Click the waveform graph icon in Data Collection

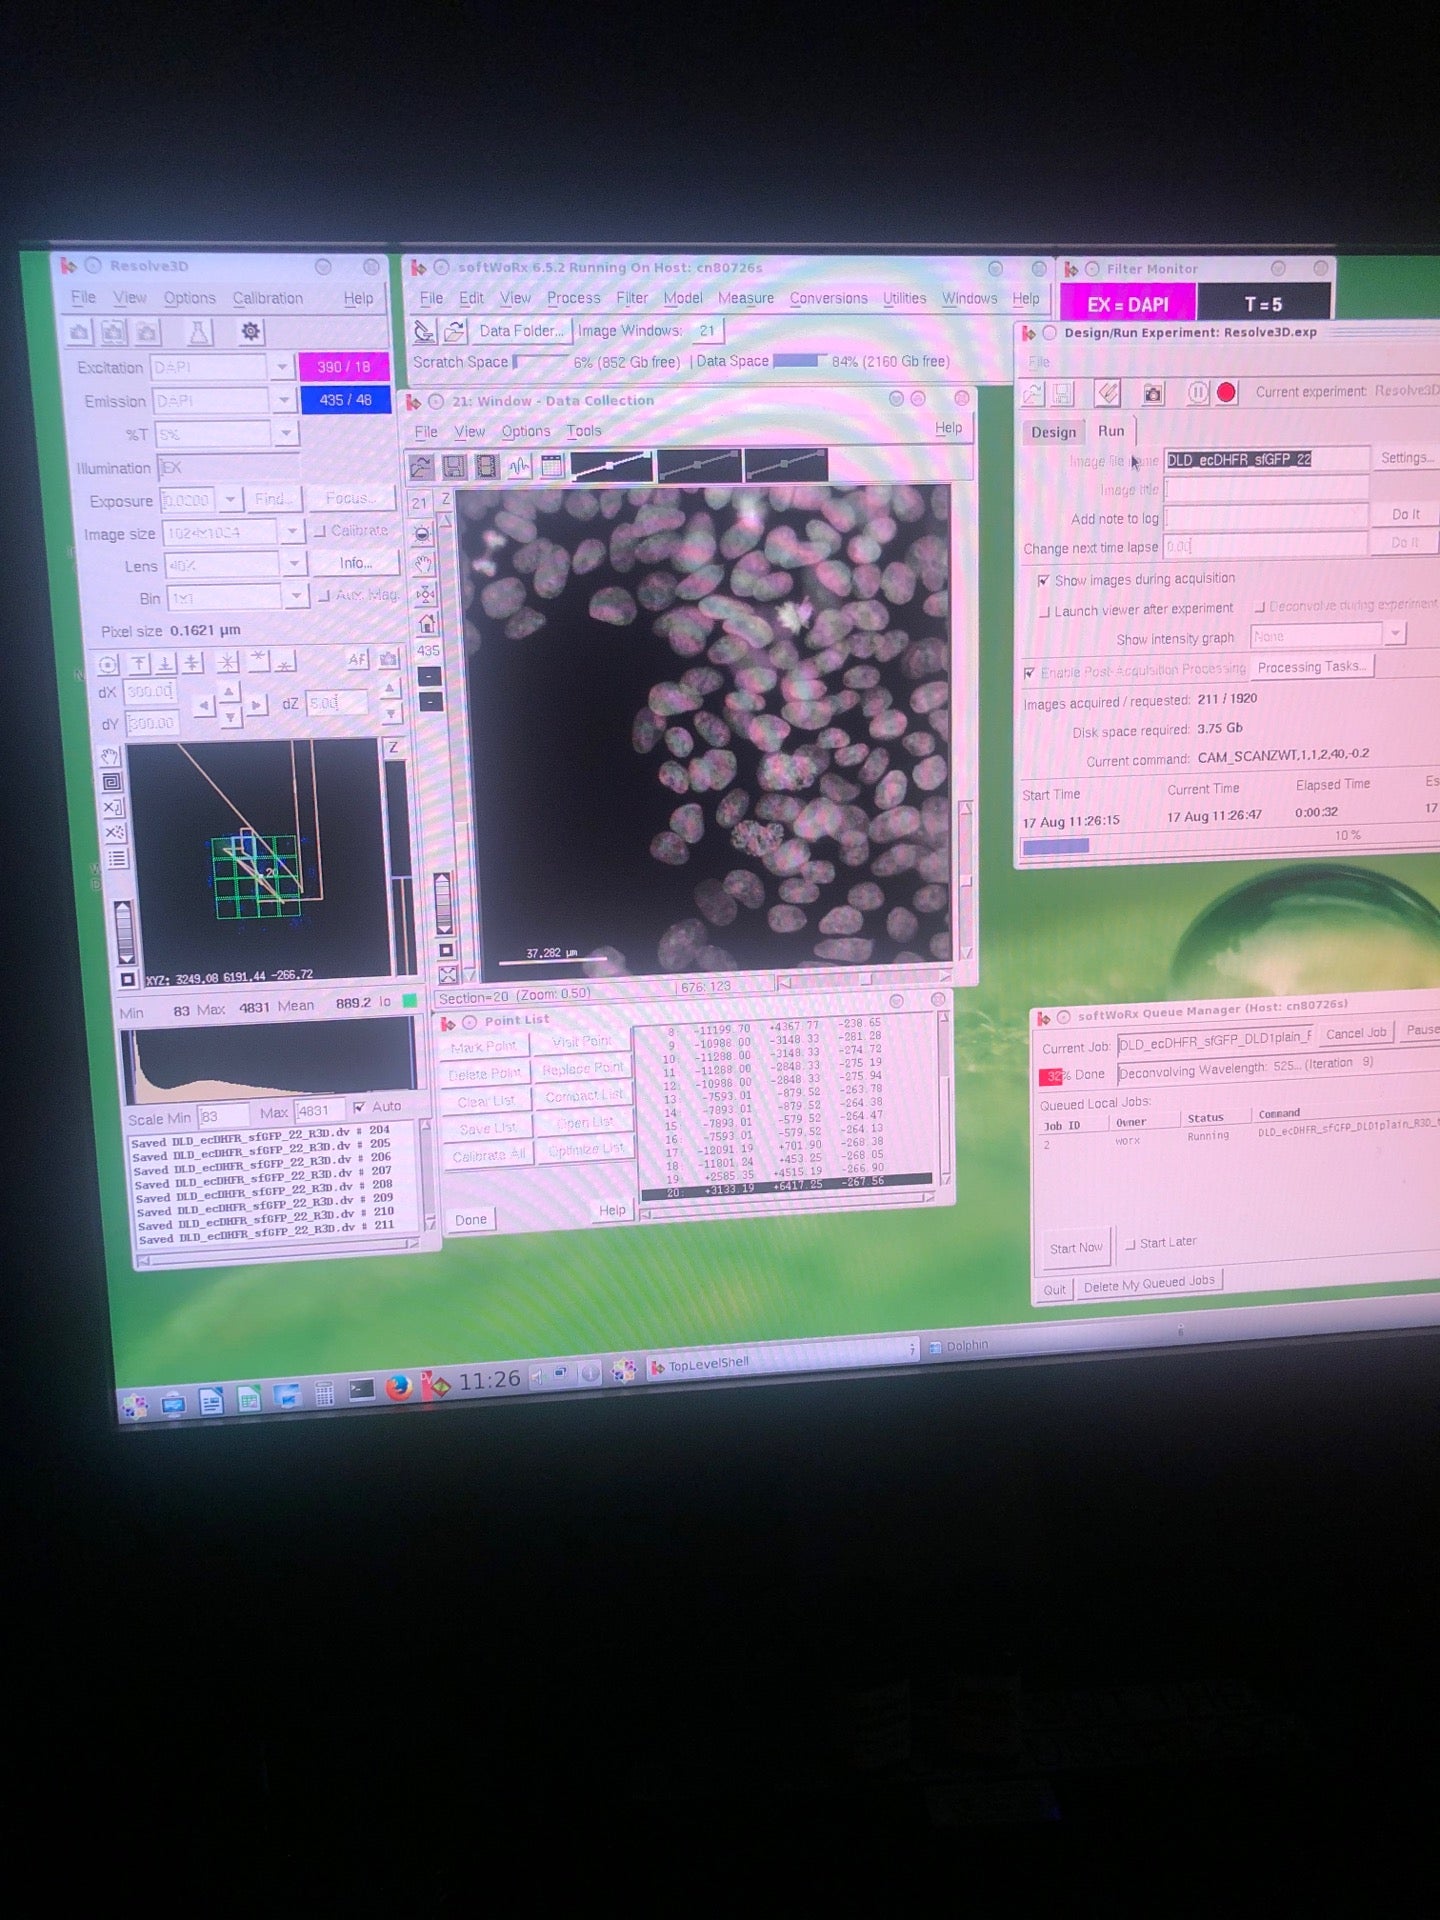pyautogui.click(x=519, y=466)
